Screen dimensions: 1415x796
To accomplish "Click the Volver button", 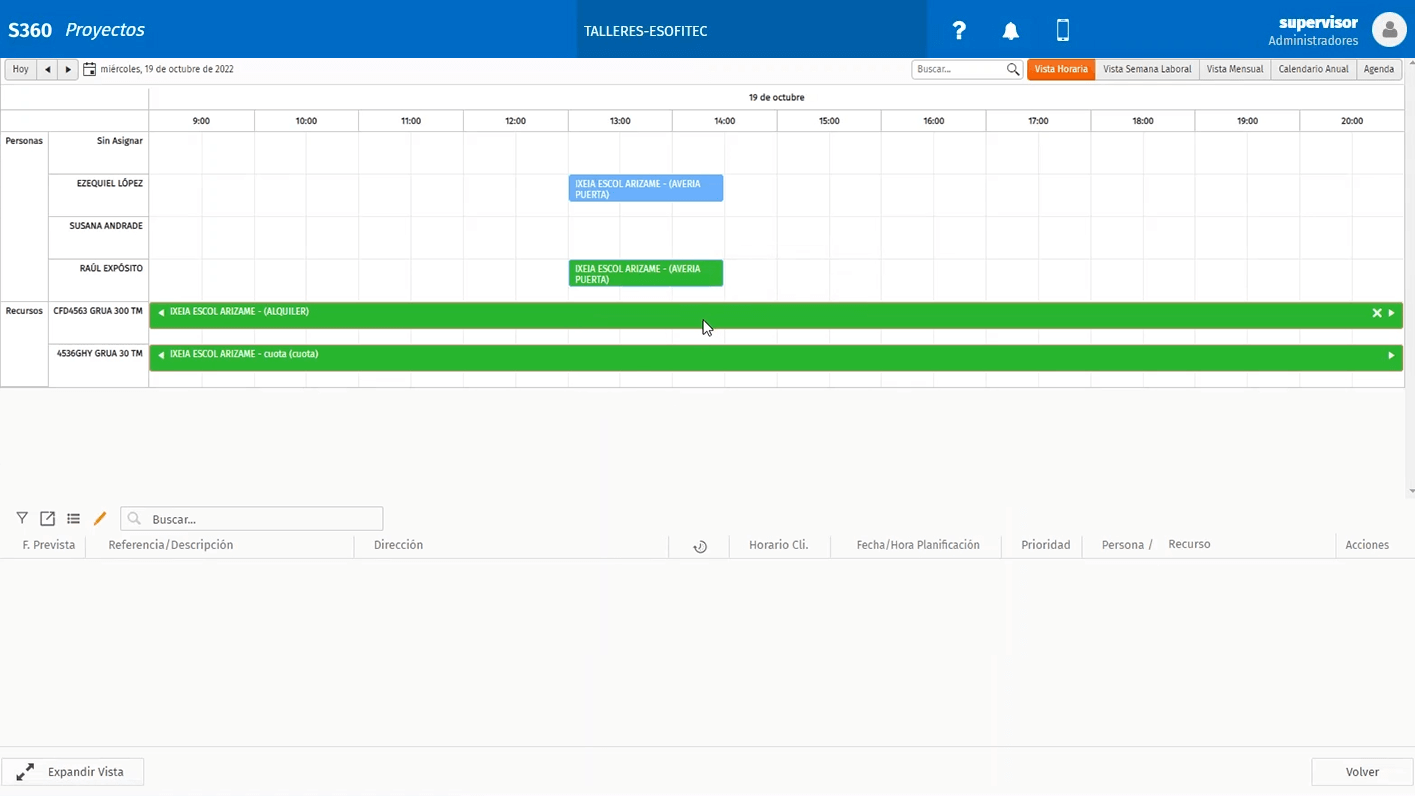I will [x=1362, y=772].
